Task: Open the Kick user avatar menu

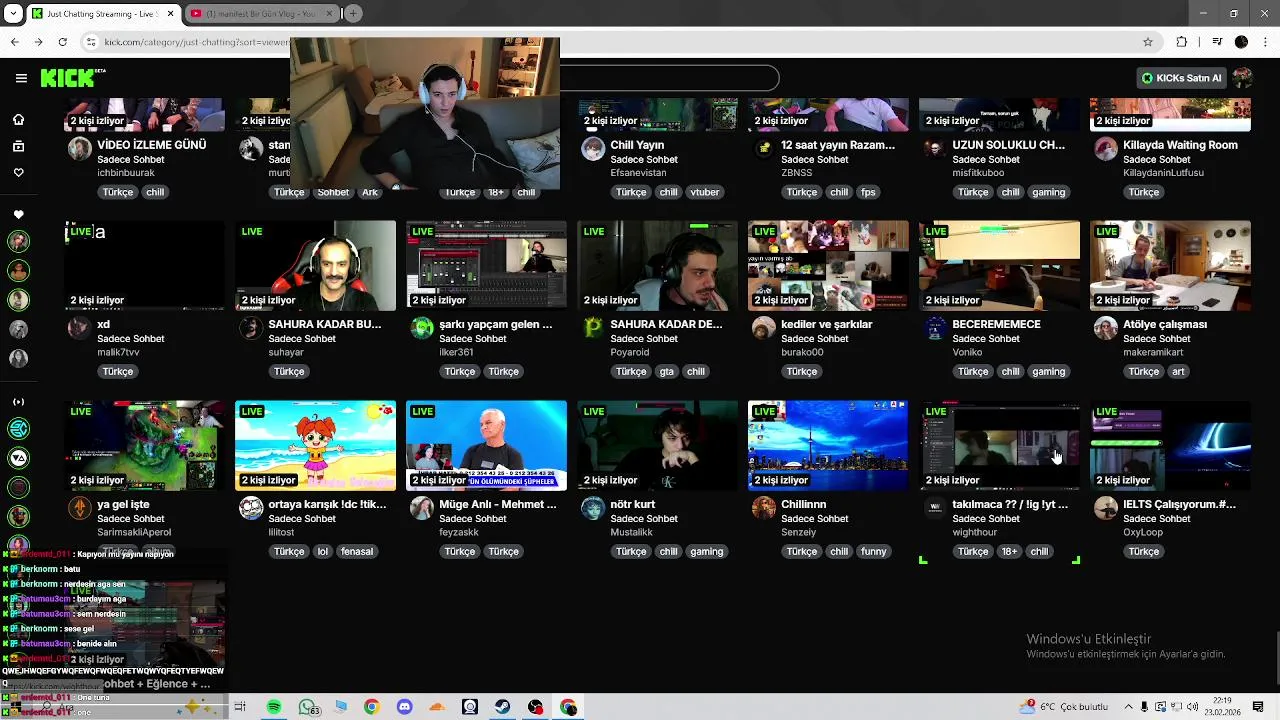Action: pos(1243,78)
